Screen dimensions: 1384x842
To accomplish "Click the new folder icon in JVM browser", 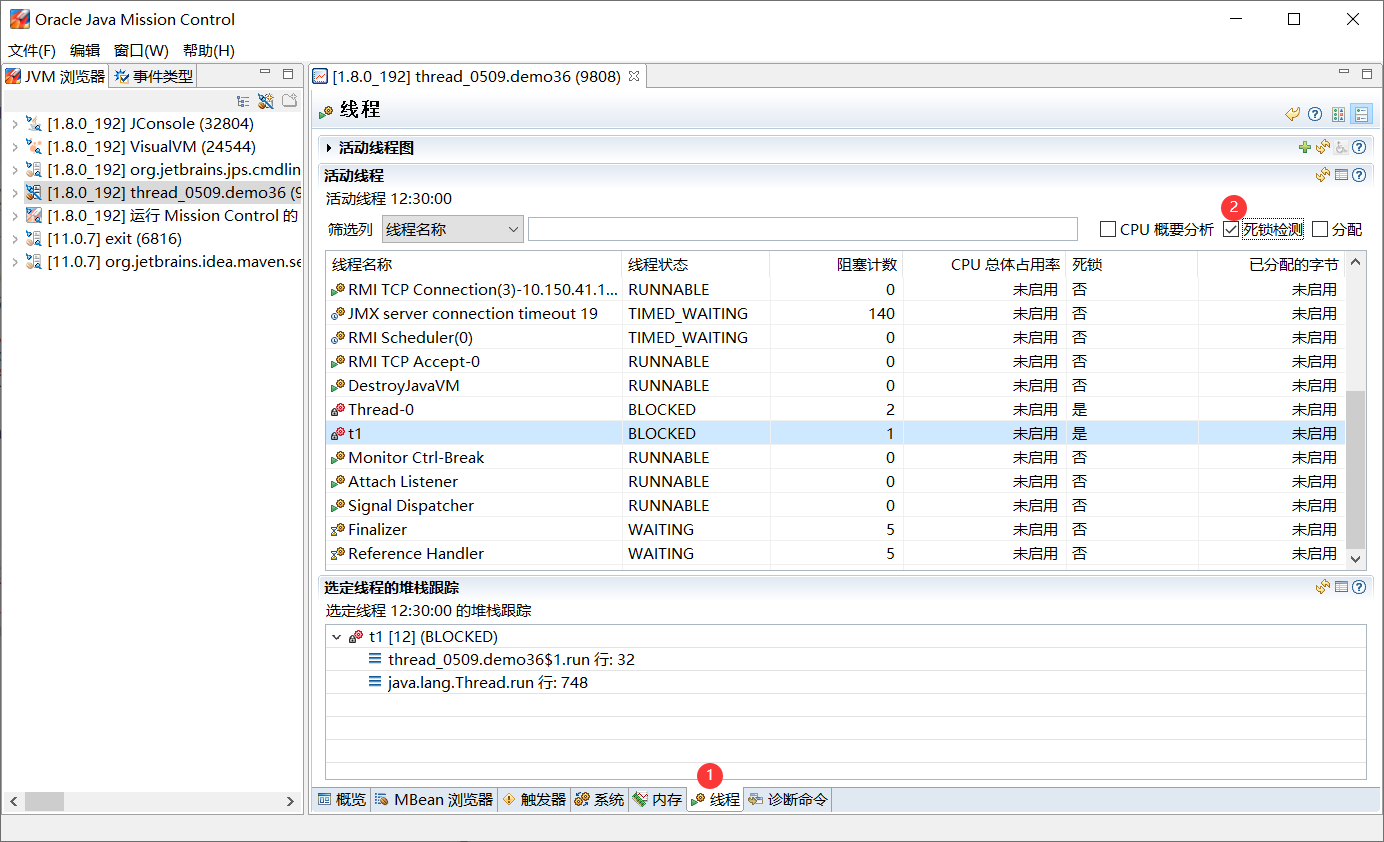I will [x=289, y=101].
